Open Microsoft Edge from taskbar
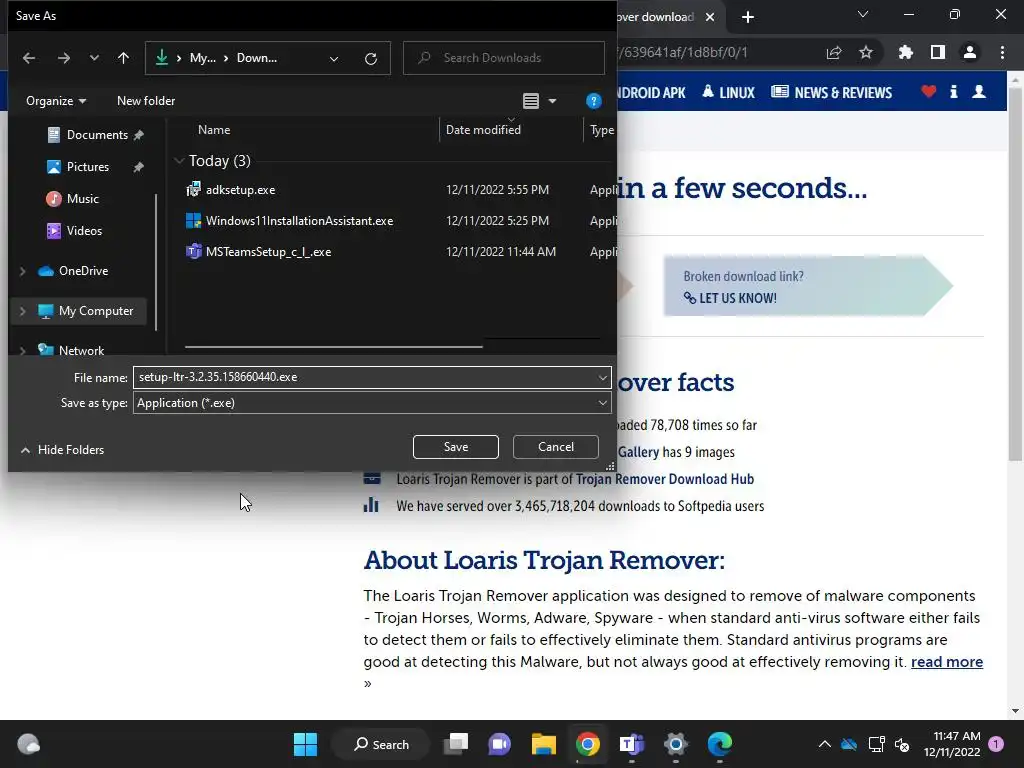This screenshot has height=768, width=1024. pos(720,744)
